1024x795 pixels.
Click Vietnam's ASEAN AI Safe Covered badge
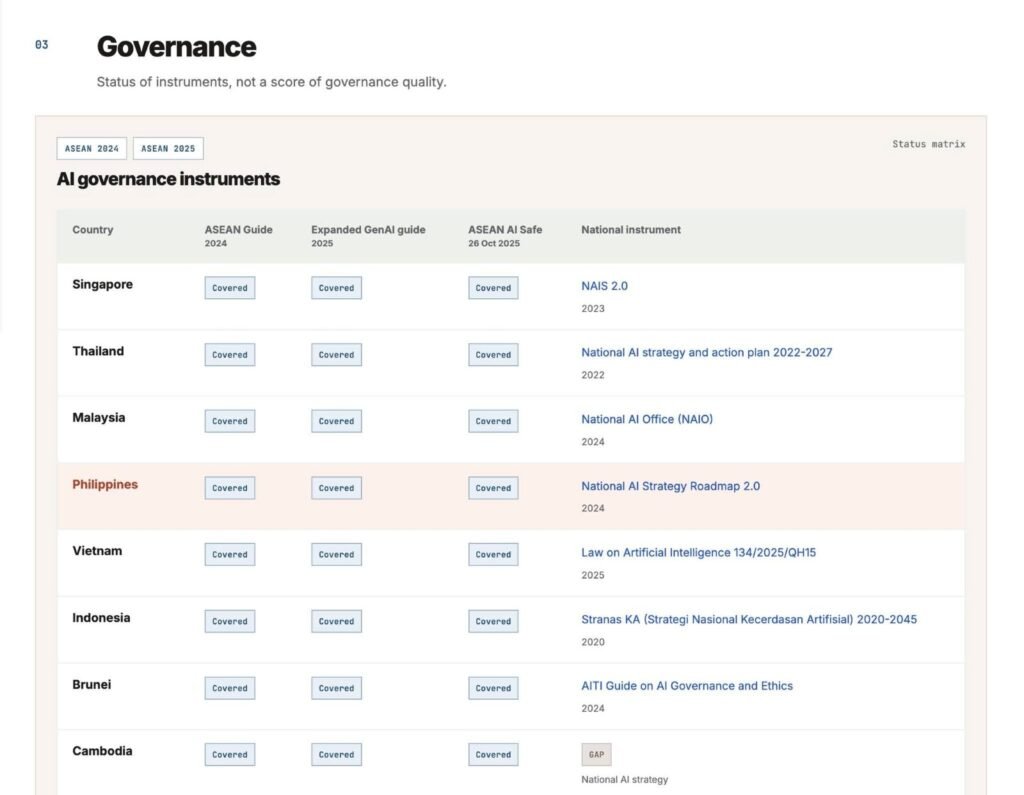tap(493, 555)
